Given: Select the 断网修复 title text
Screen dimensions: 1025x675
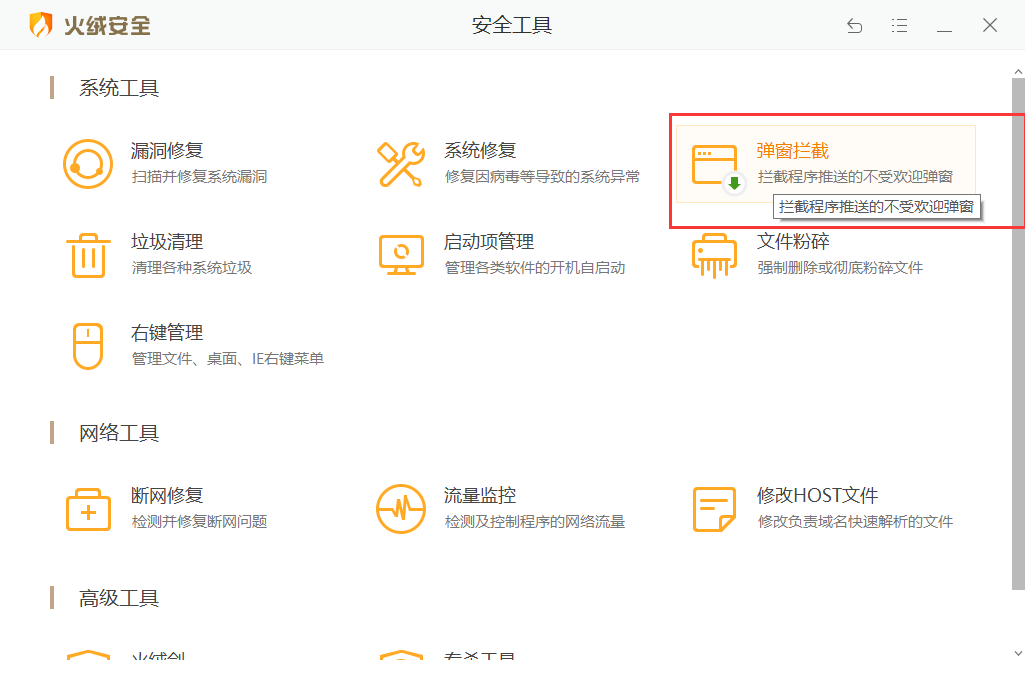Looking at the screenshot, I should point(167,496).
